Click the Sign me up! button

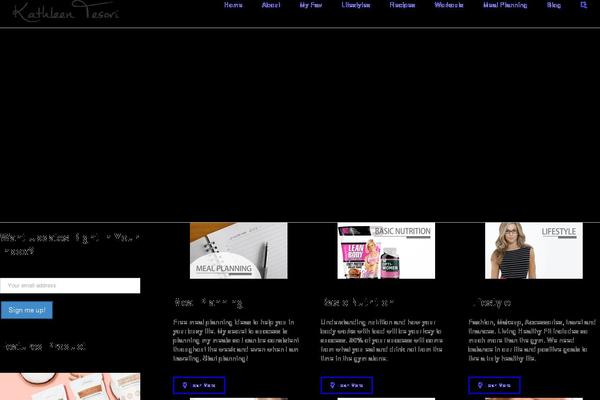26,310
